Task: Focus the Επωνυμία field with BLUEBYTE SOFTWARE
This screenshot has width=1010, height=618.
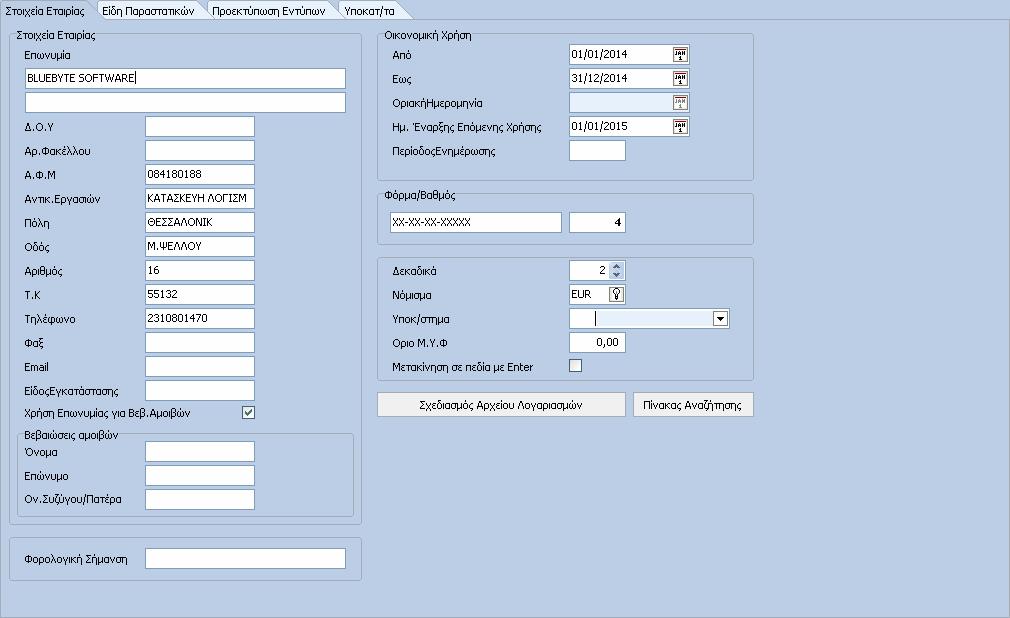Action: pos(186,79)
